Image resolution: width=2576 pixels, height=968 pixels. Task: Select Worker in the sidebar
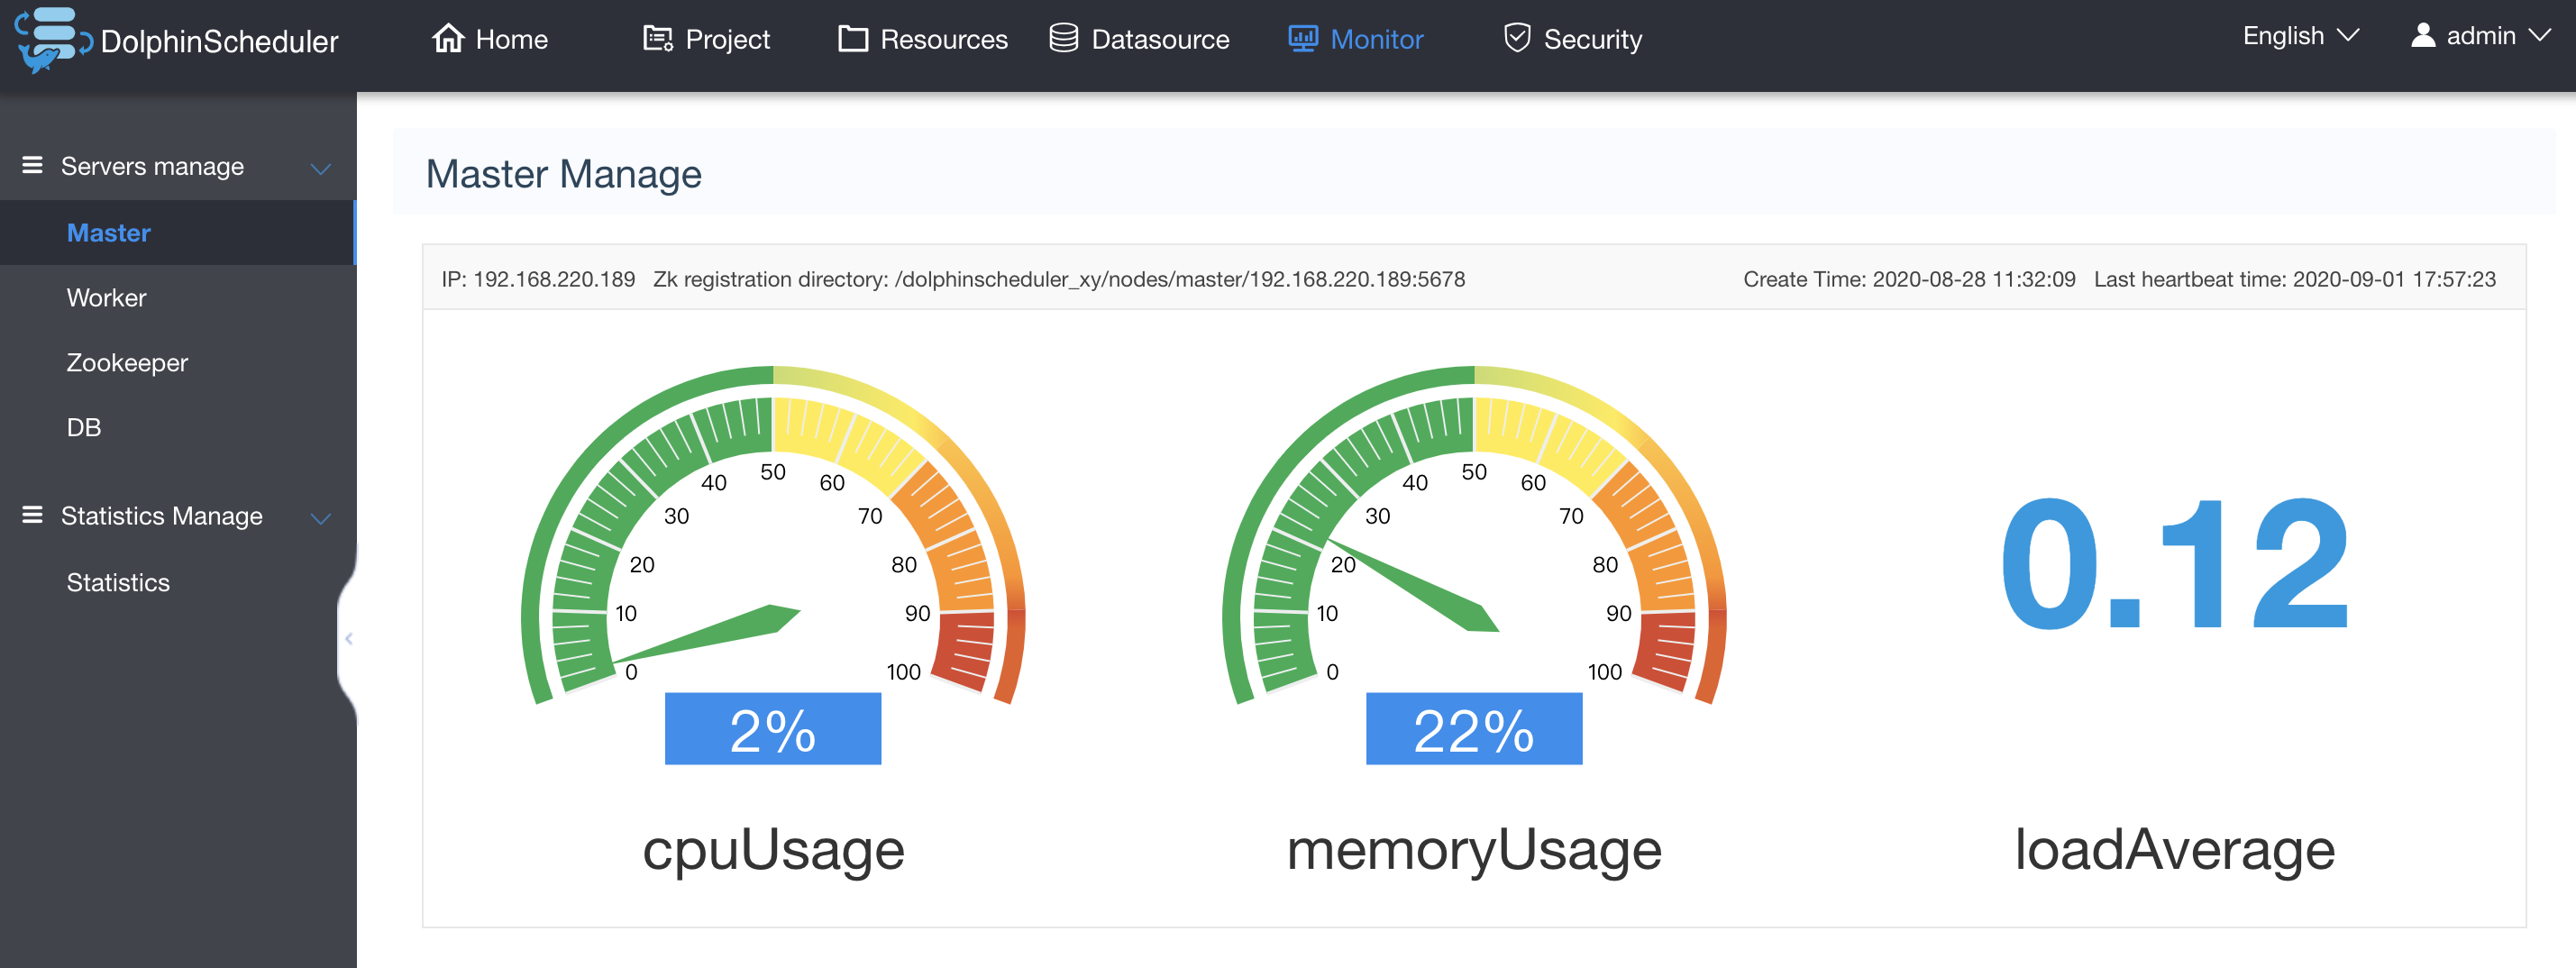click(x=106, y=298)
